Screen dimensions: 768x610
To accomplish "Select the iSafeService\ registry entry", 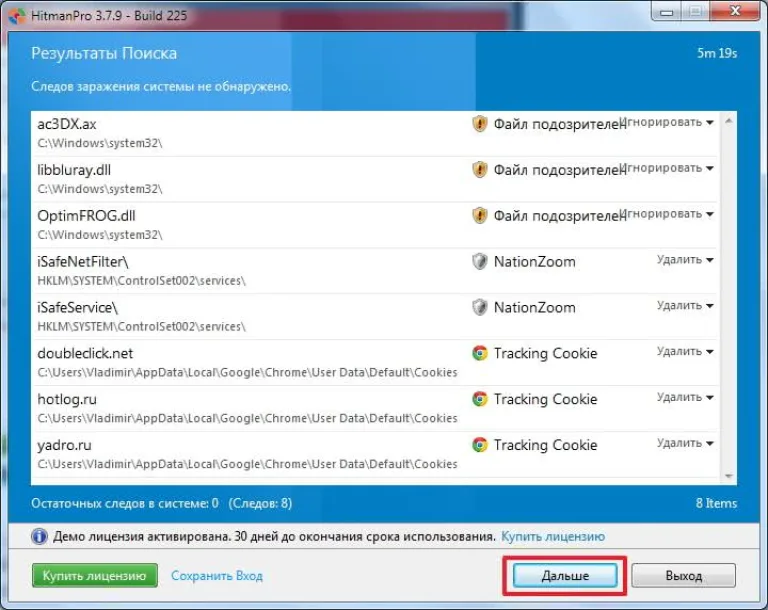I will [x=375, y=317].
